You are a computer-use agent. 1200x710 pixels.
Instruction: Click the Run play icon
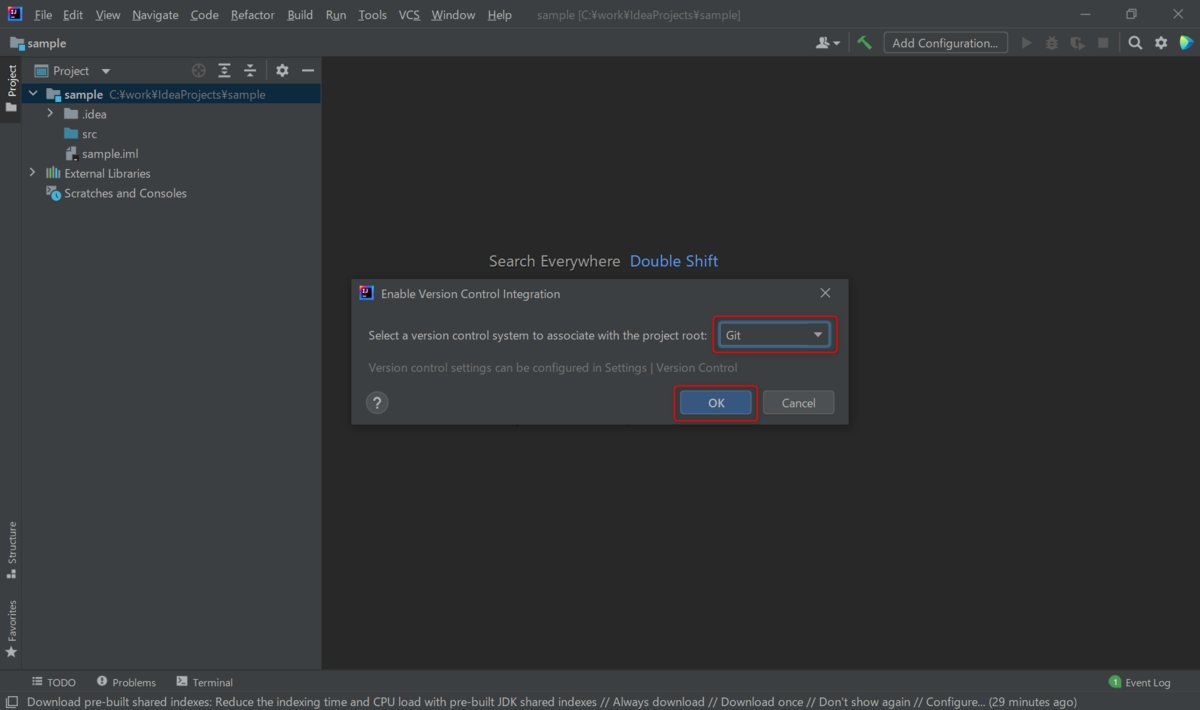(1026, 43)
